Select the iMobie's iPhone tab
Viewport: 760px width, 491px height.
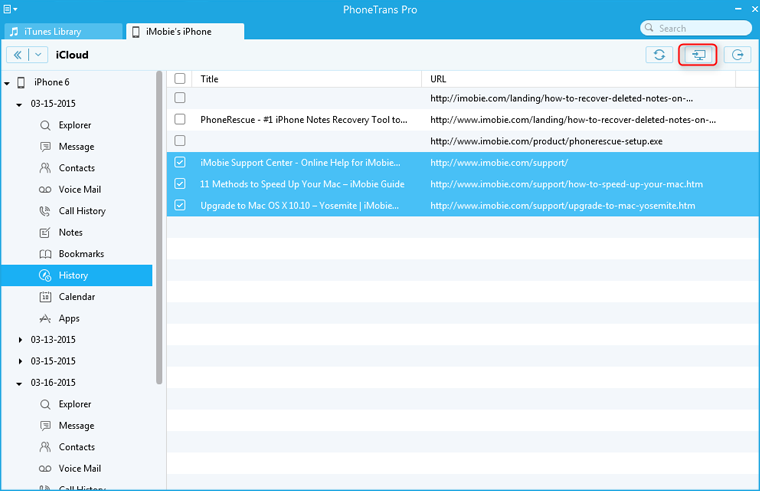point(185,32)
